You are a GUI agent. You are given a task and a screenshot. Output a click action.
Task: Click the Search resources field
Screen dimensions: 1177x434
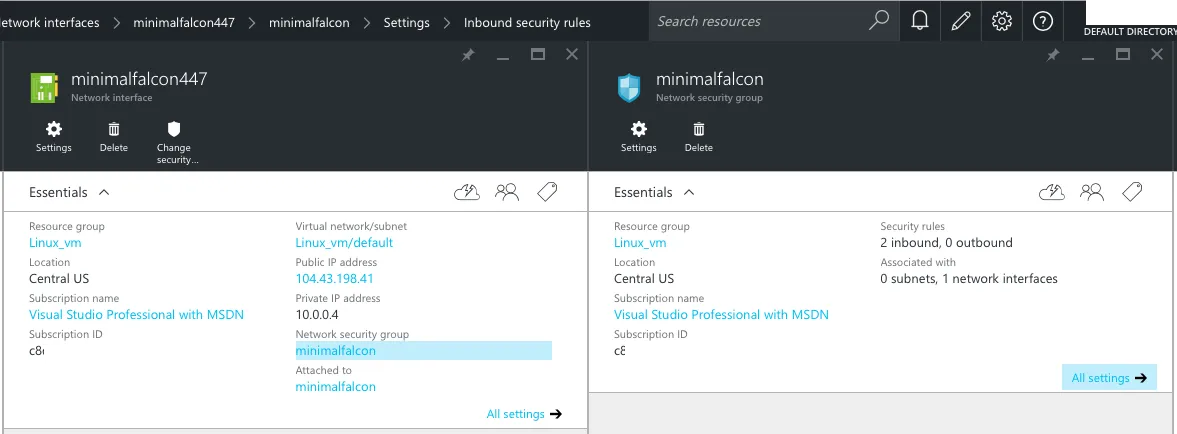point(760,21)
